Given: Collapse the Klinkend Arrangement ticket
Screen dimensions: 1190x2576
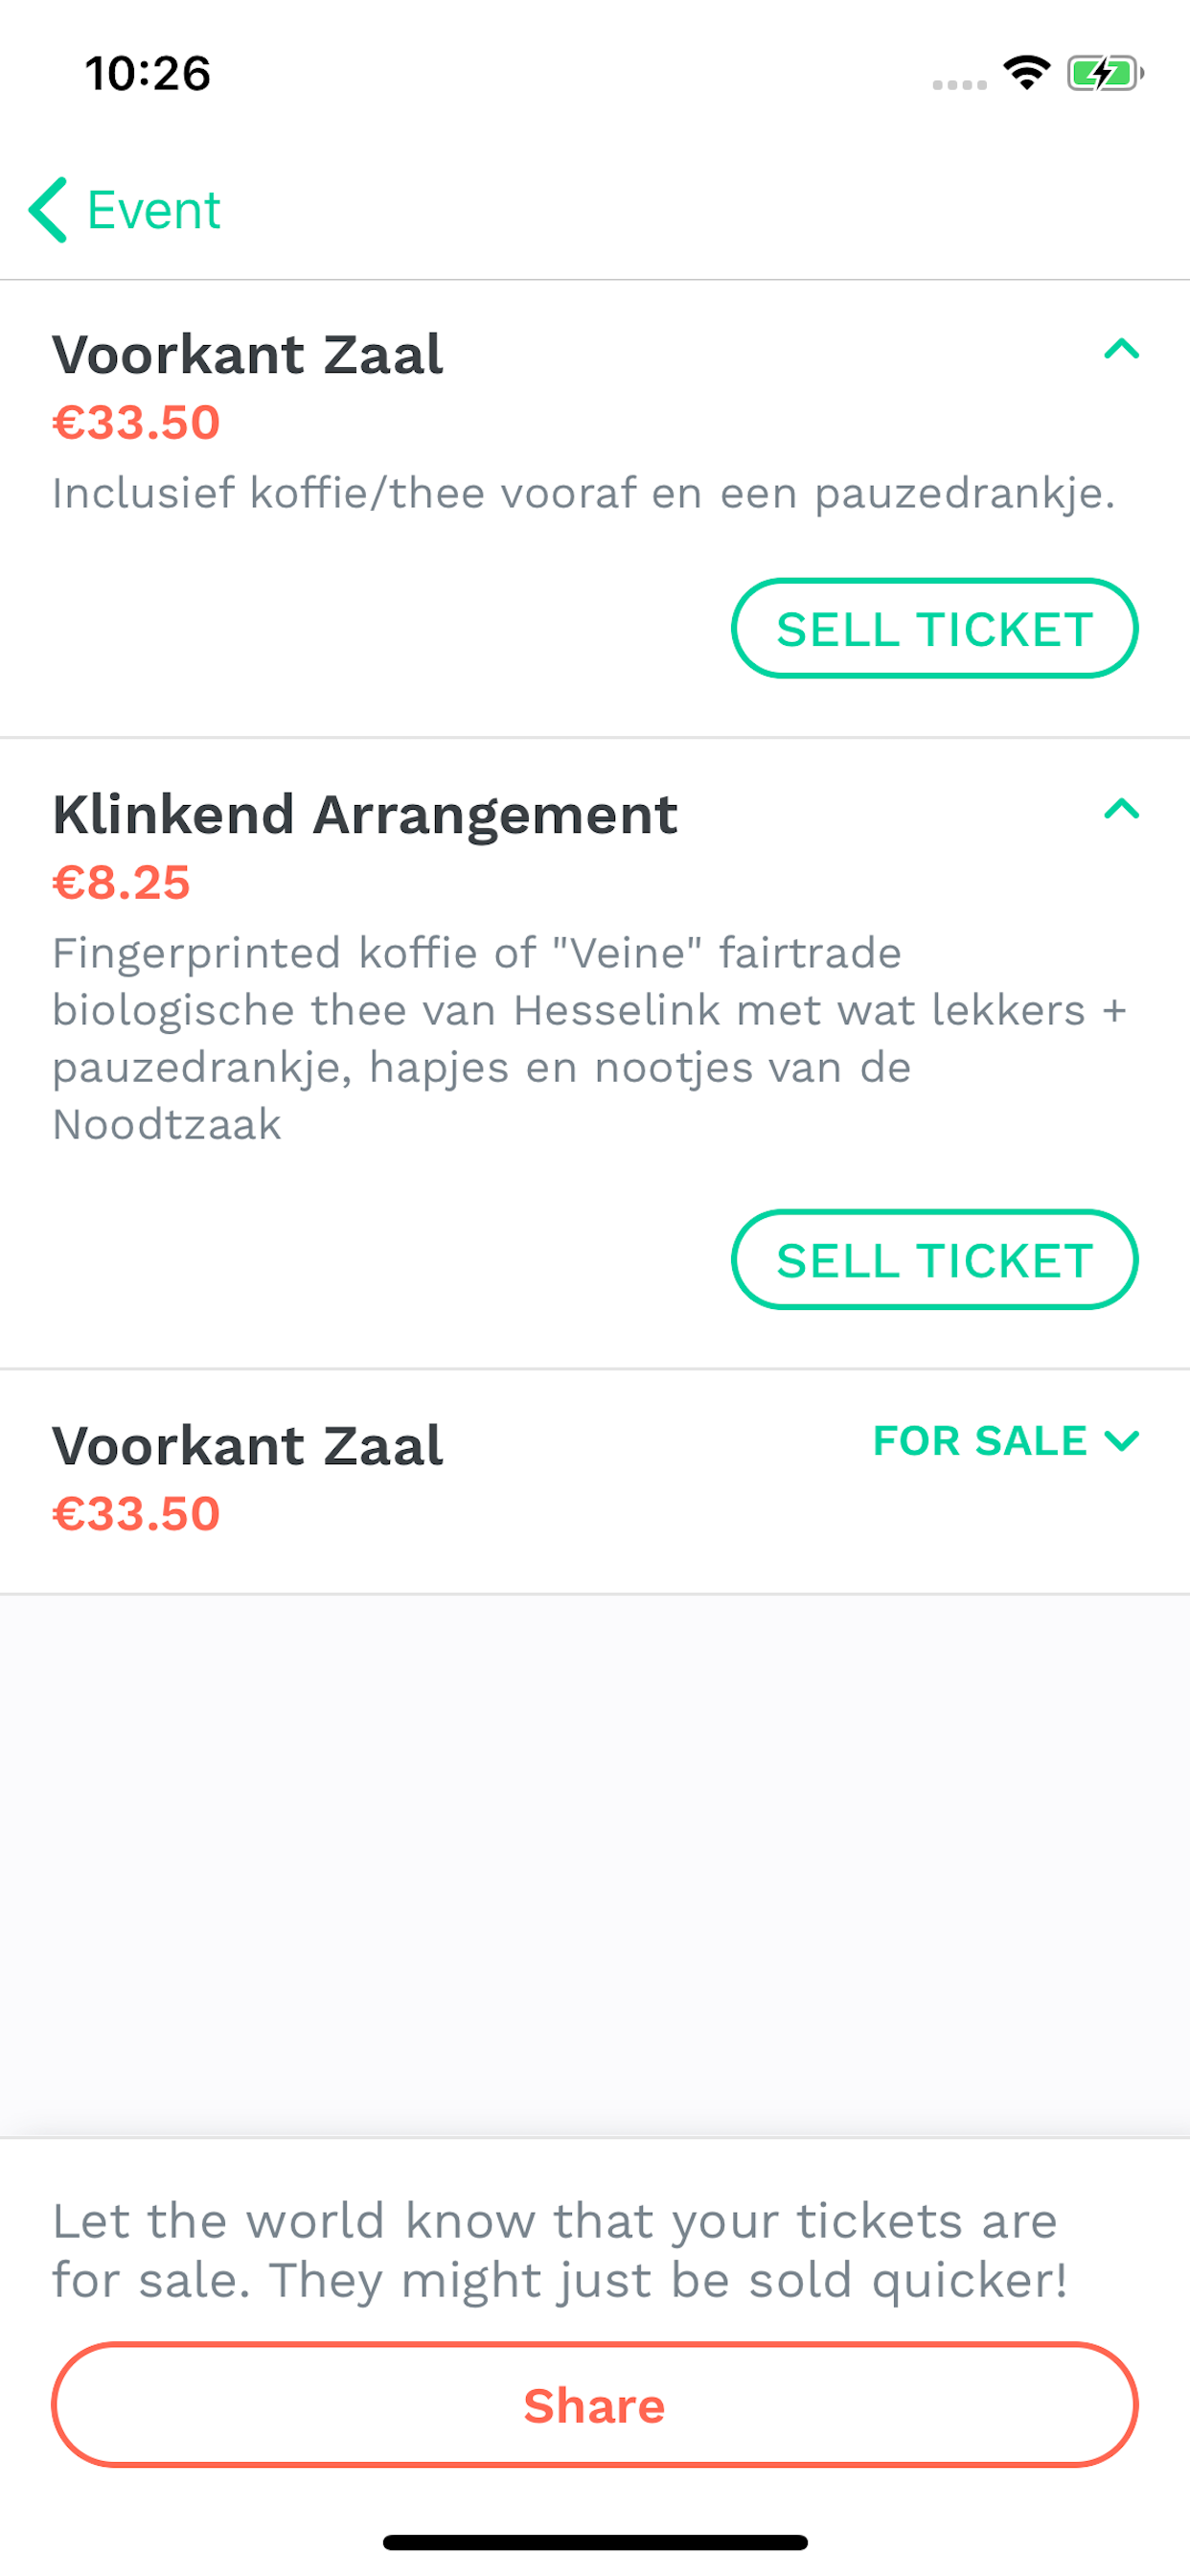Looking at the screenshot, I should coord(1121,809).
